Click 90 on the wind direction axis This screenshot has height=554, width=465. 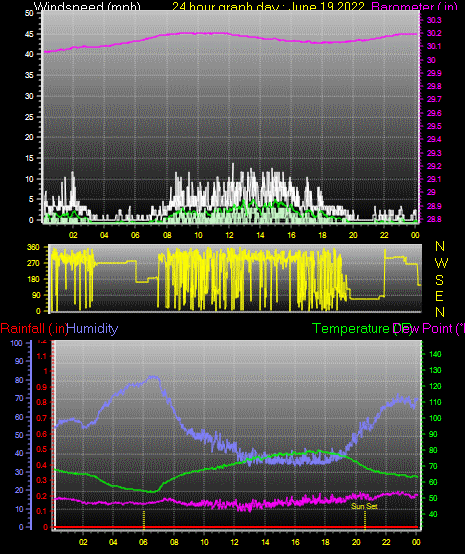pyautogui.click(x=36, y=295)
